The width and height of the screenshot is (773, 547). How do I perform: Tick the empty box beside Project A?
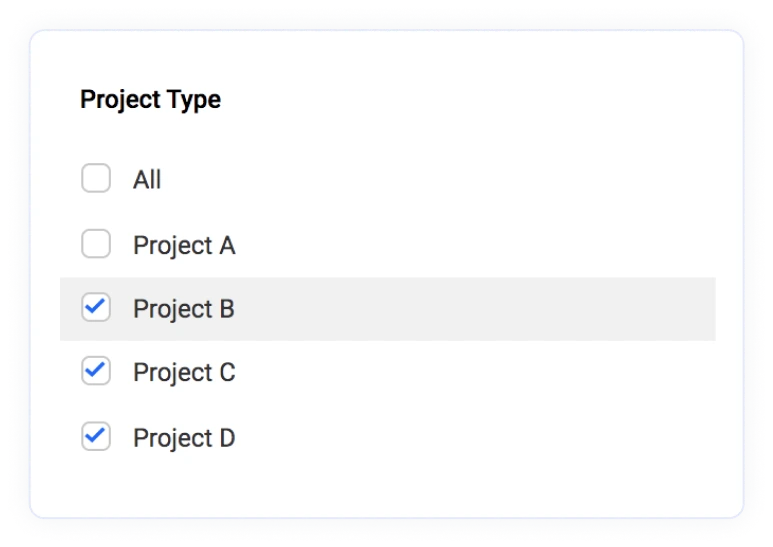(96, 243)
